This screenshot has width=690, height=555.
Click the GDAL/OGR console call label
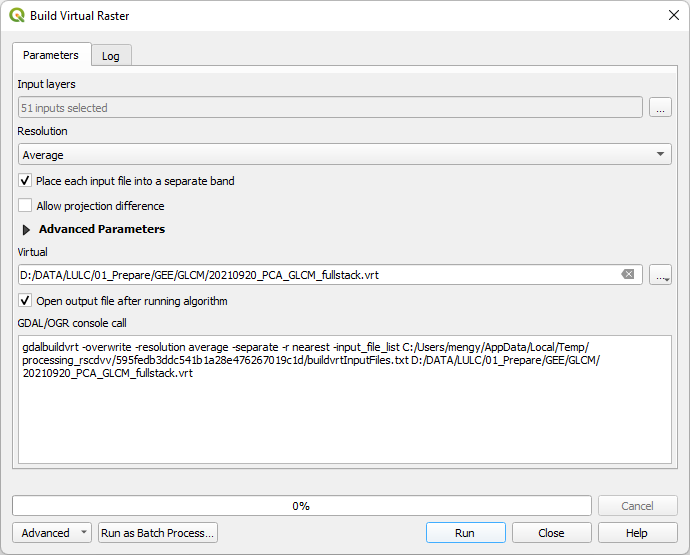[72, 323]
